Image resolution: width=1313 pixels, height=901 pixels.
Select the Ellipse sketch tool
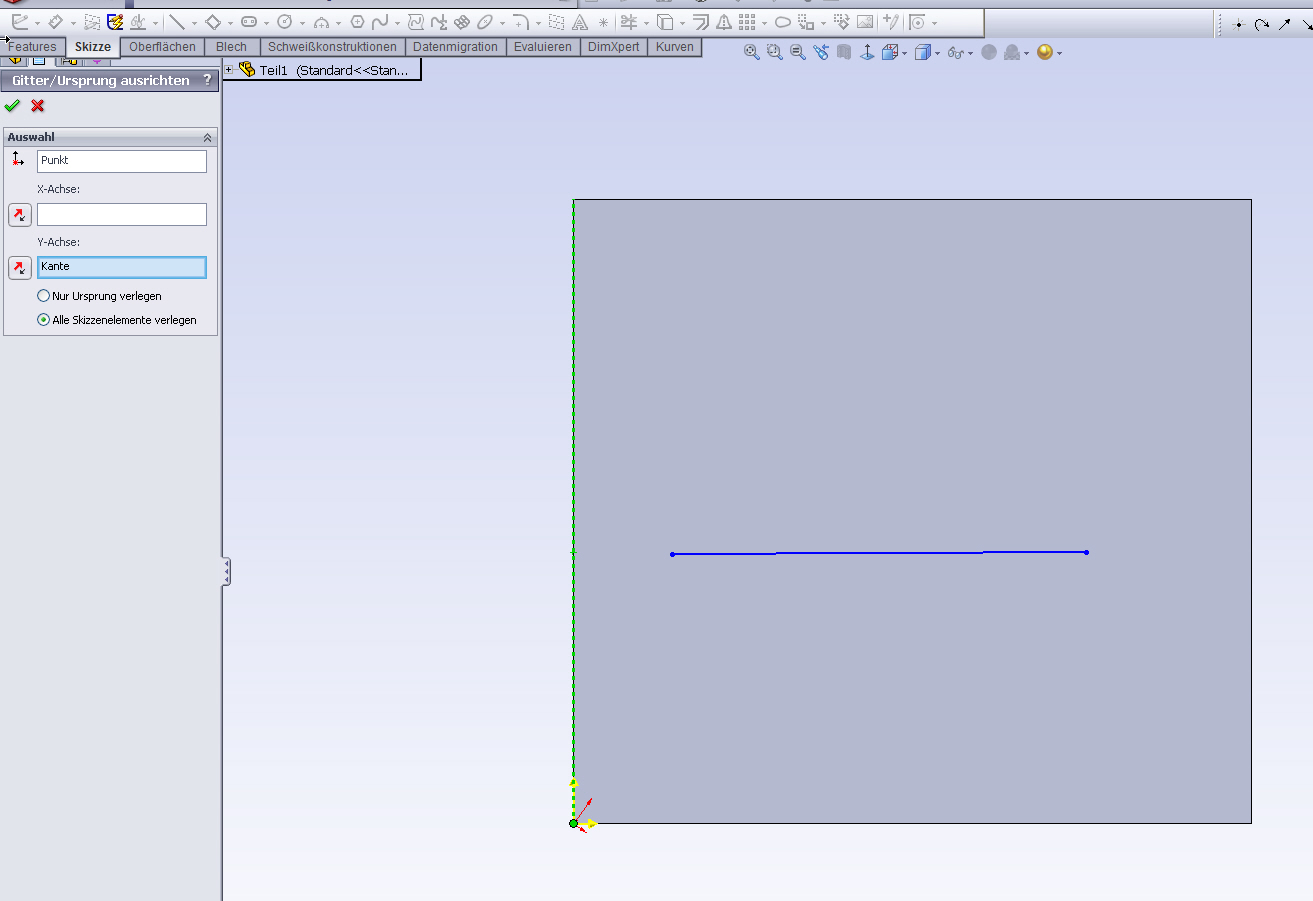click(485, 22)
